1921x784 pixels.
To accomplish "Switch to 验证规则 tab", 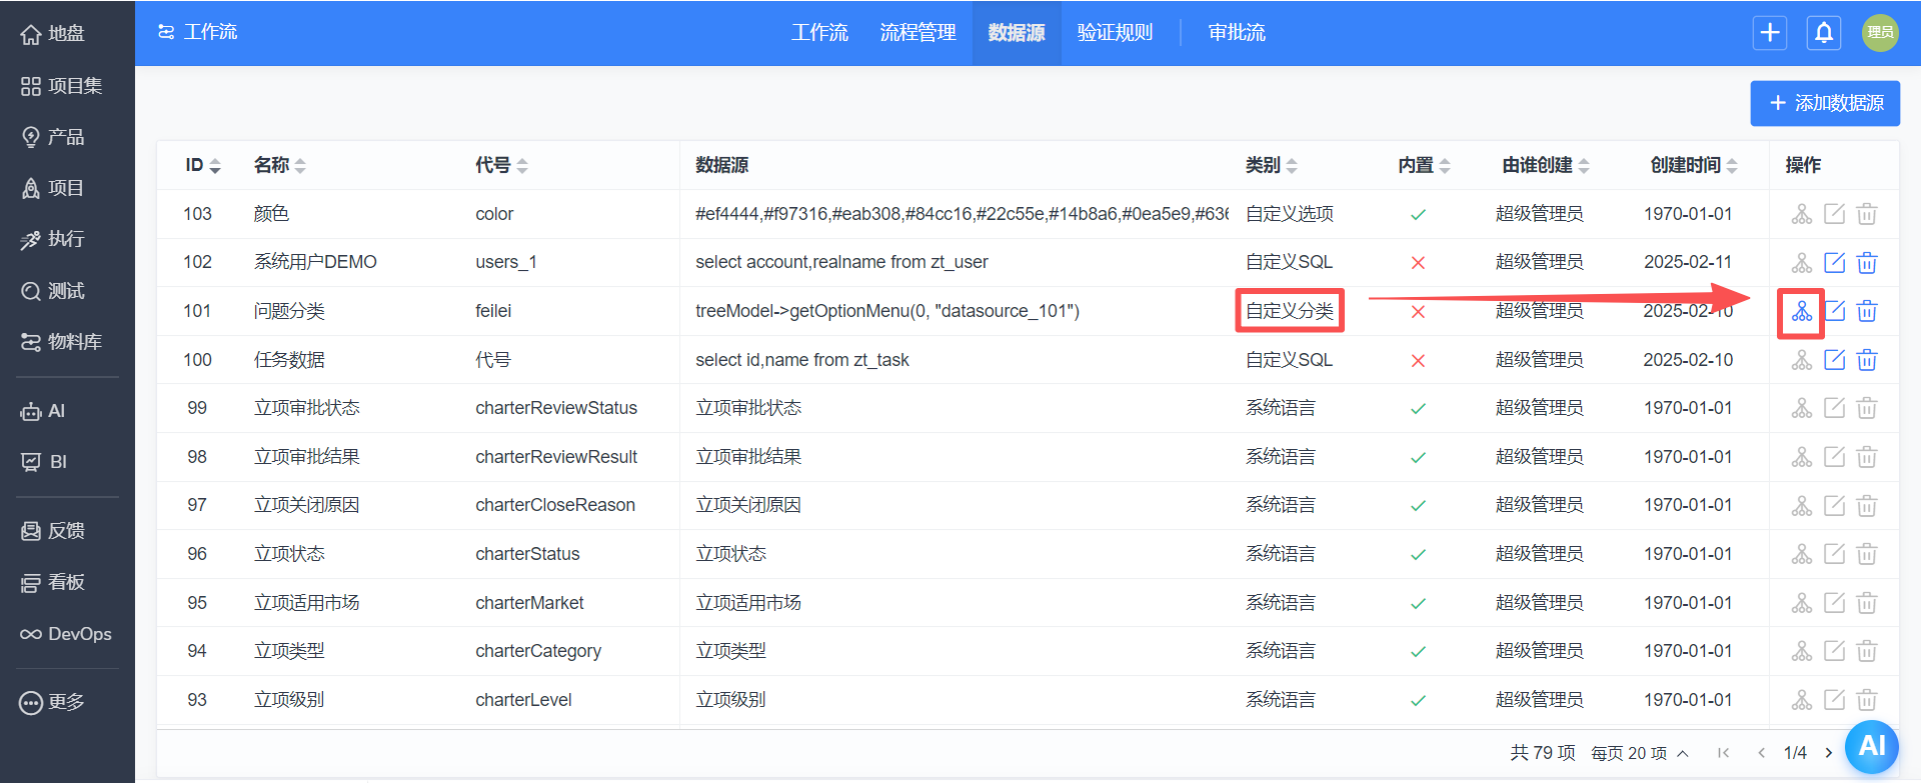I will [x=1114, y=33].
